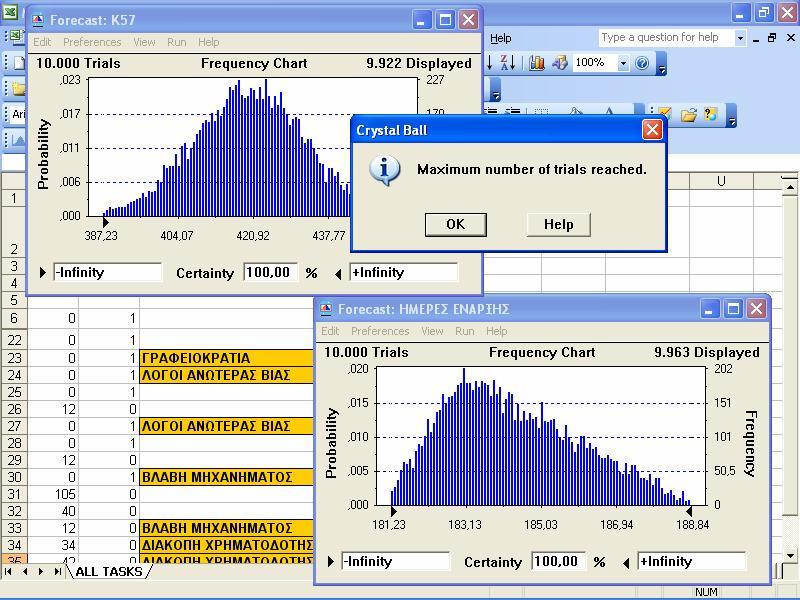Screen dimensions: 800x600
Task: Close the Crystal Ball message dialog
Action: pyautogui.click(x=652, y=130)
